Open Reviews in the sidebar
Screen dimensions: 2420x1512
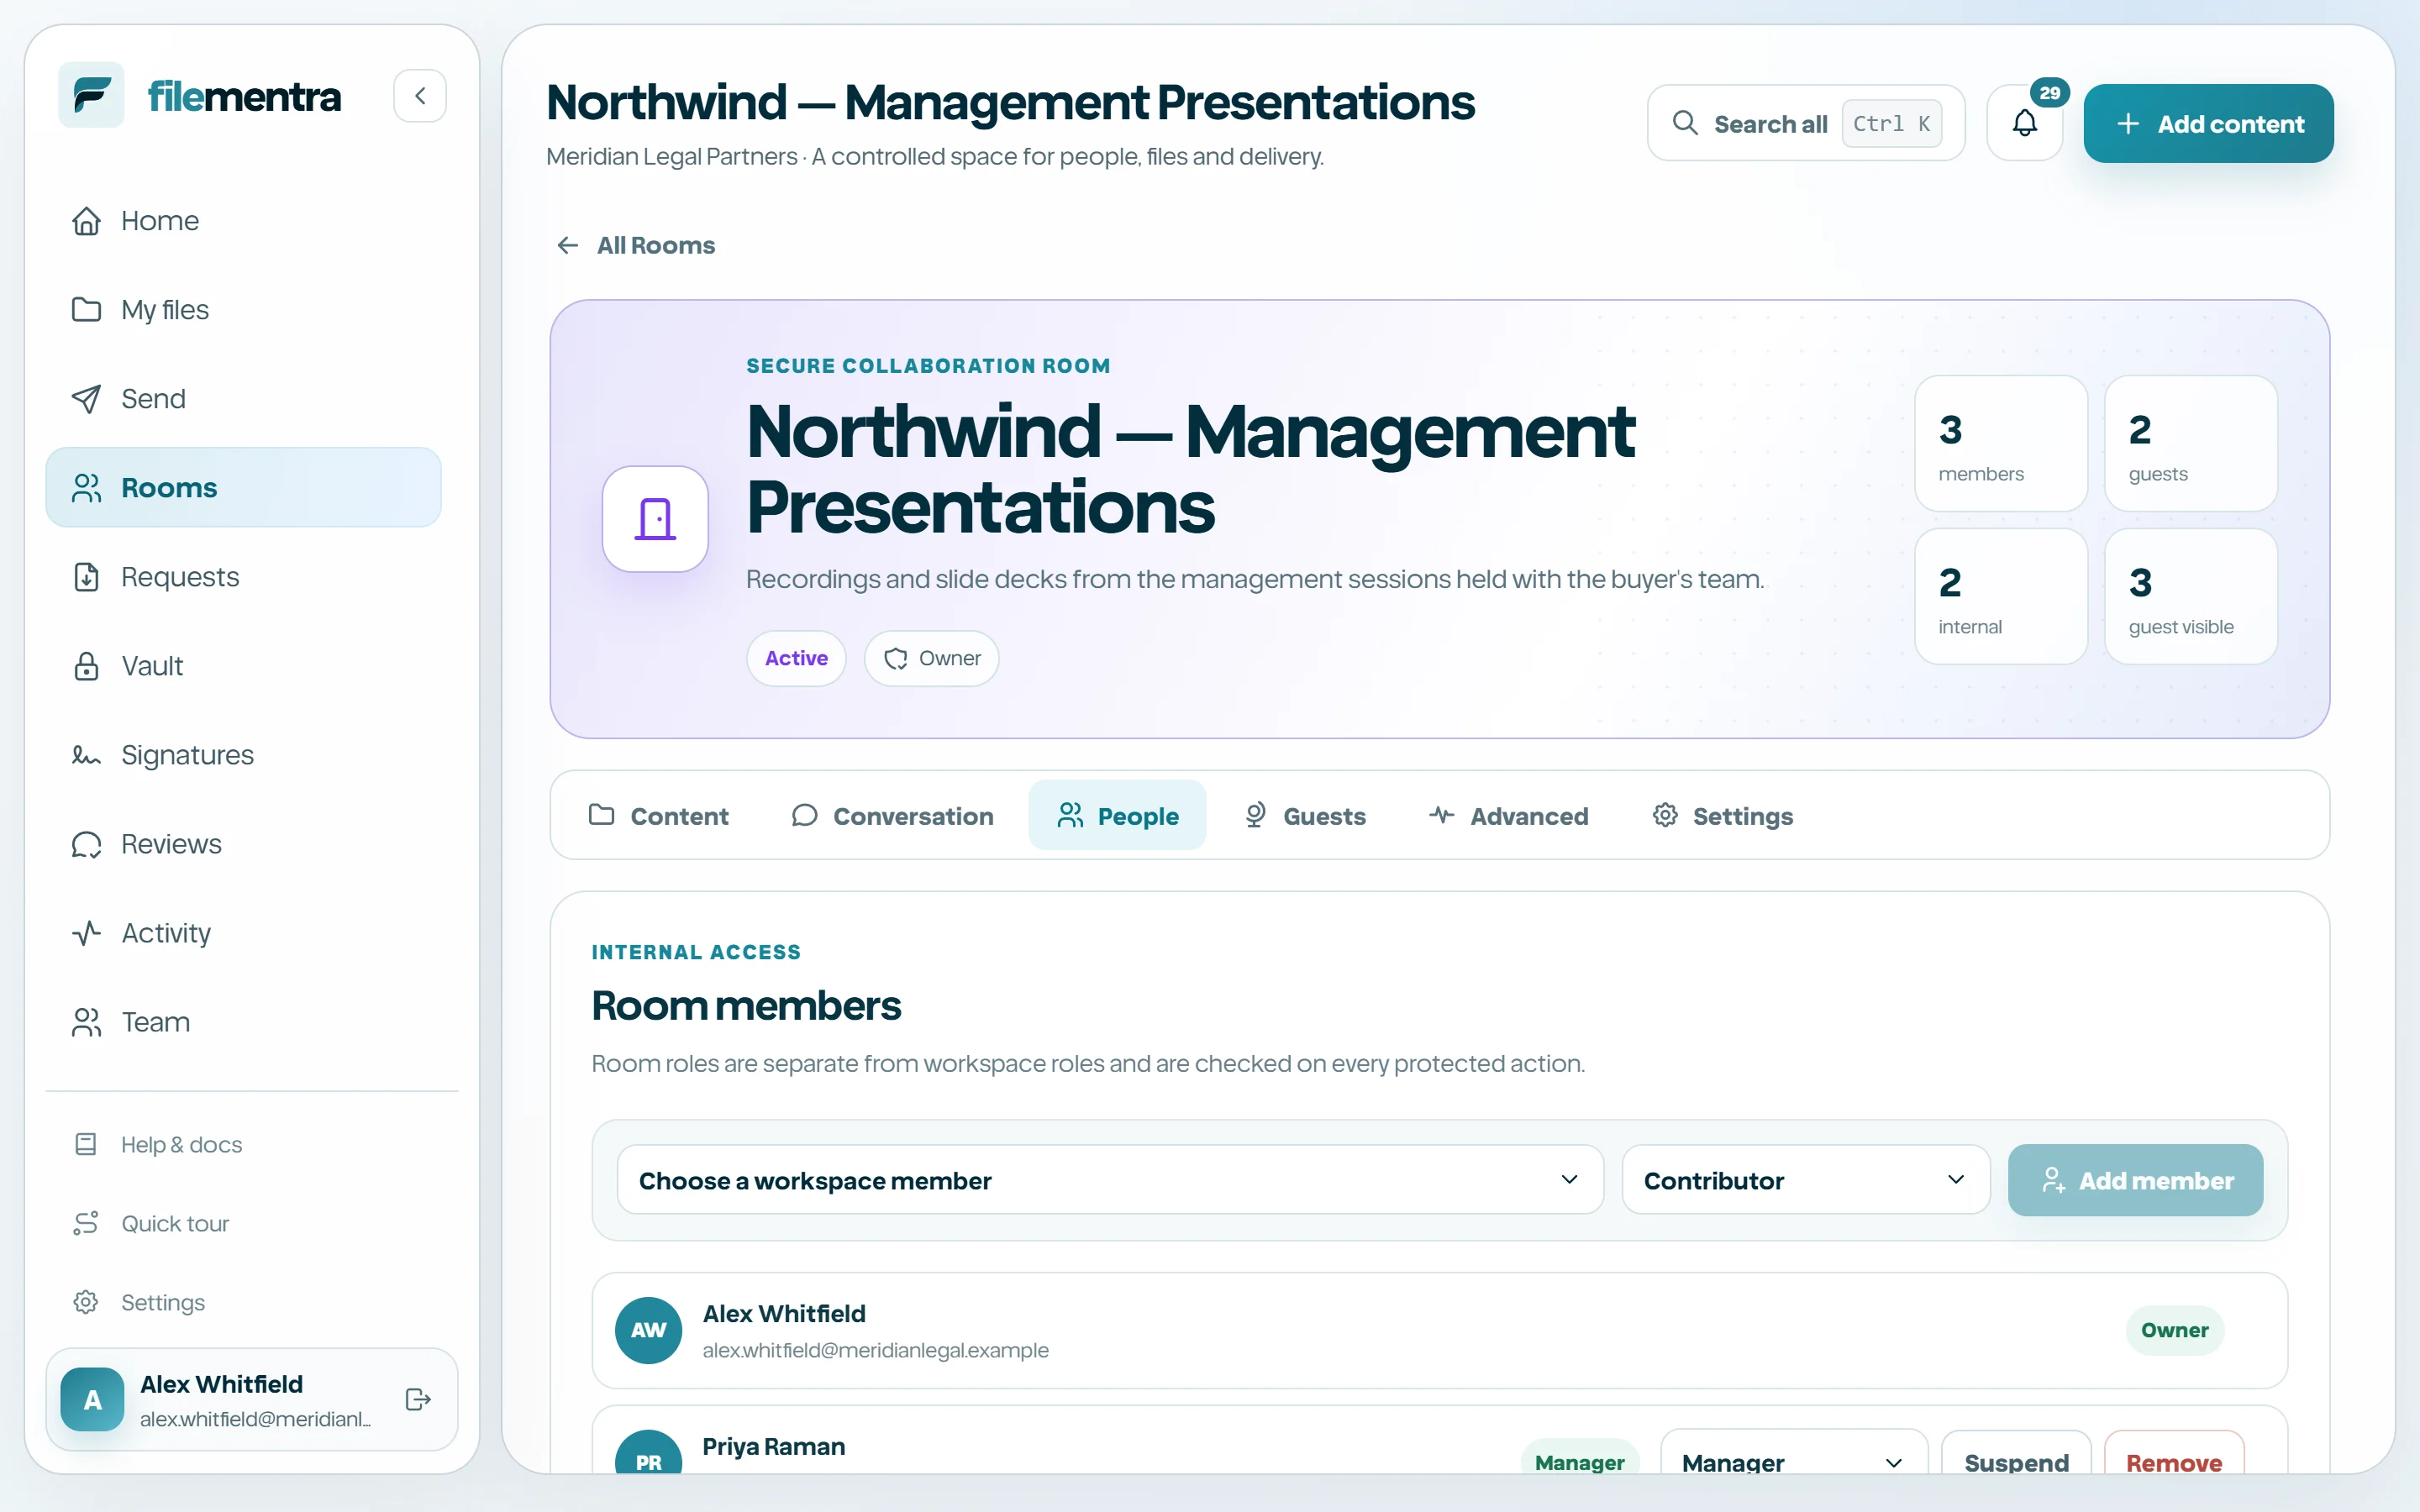point(243,843)
